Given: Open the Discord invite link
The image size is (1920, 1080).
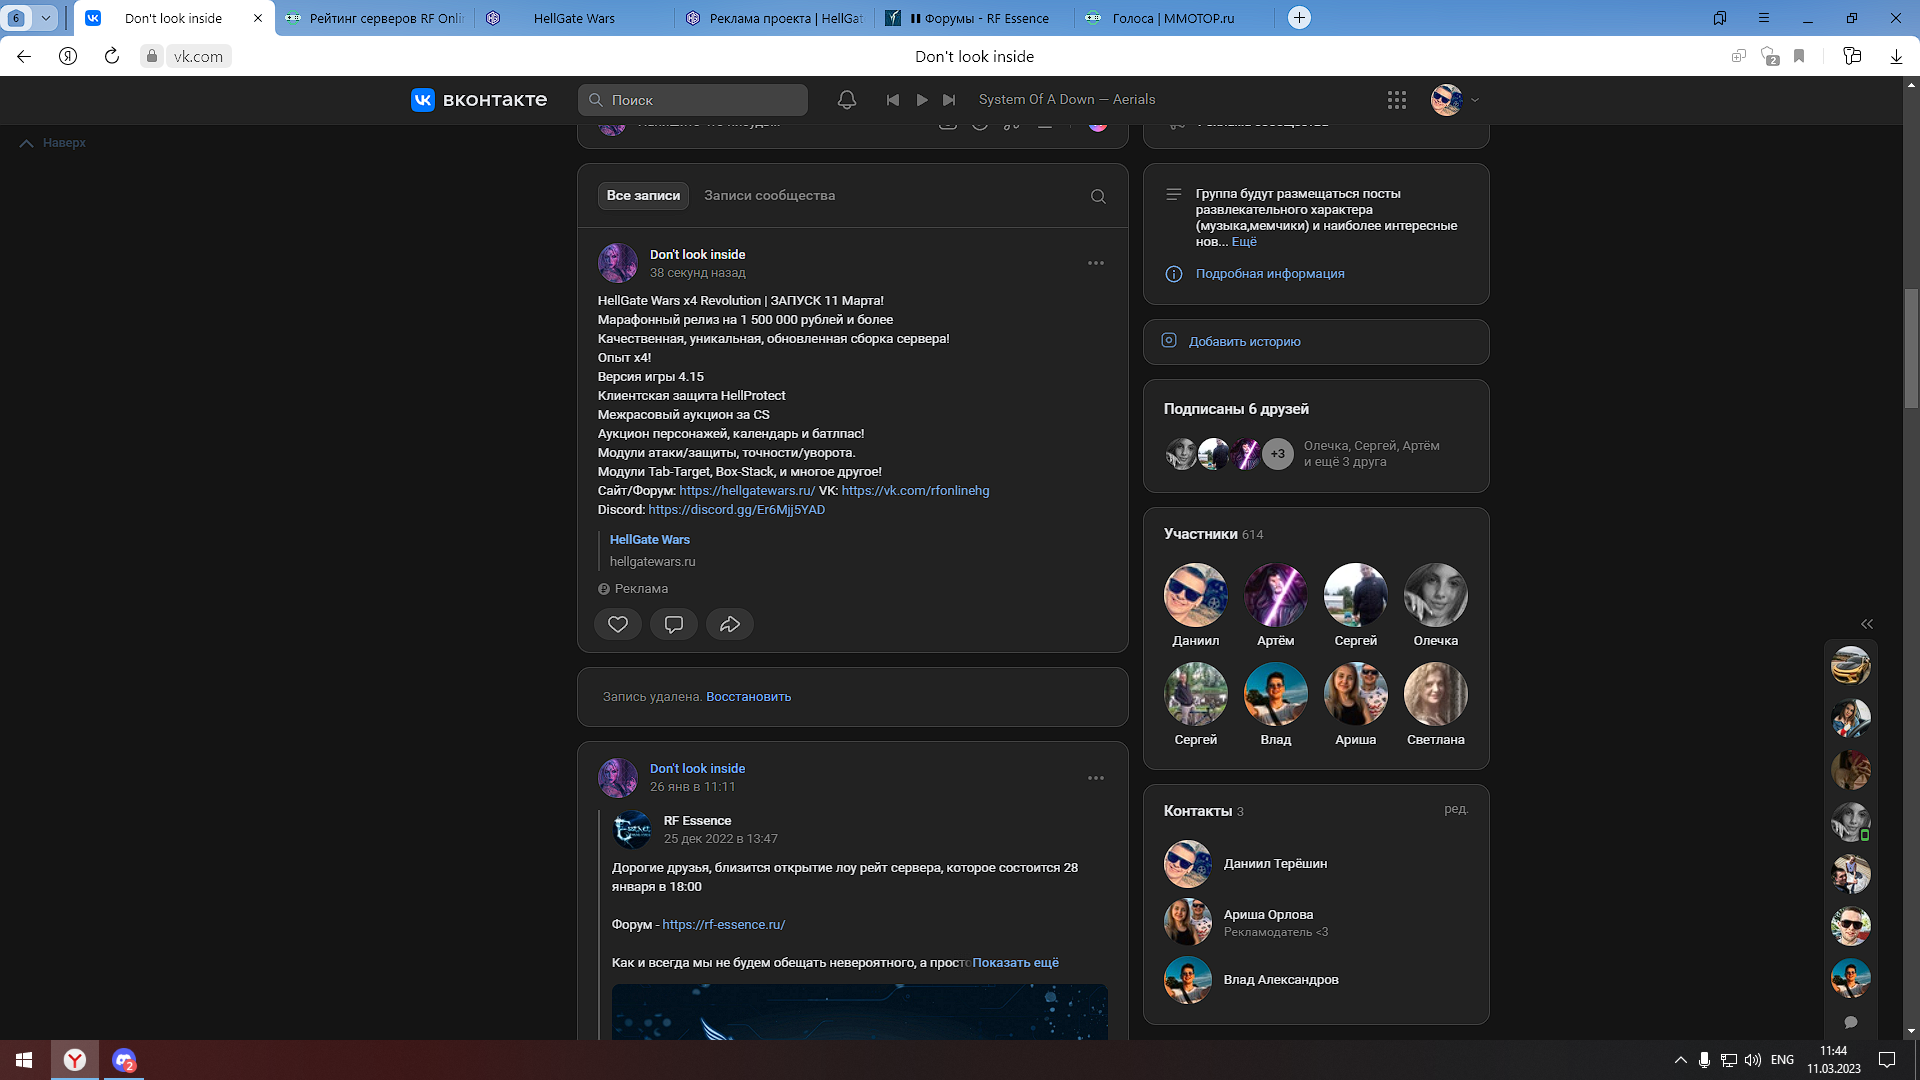Looking at the screenshot, I should (736, 510).
